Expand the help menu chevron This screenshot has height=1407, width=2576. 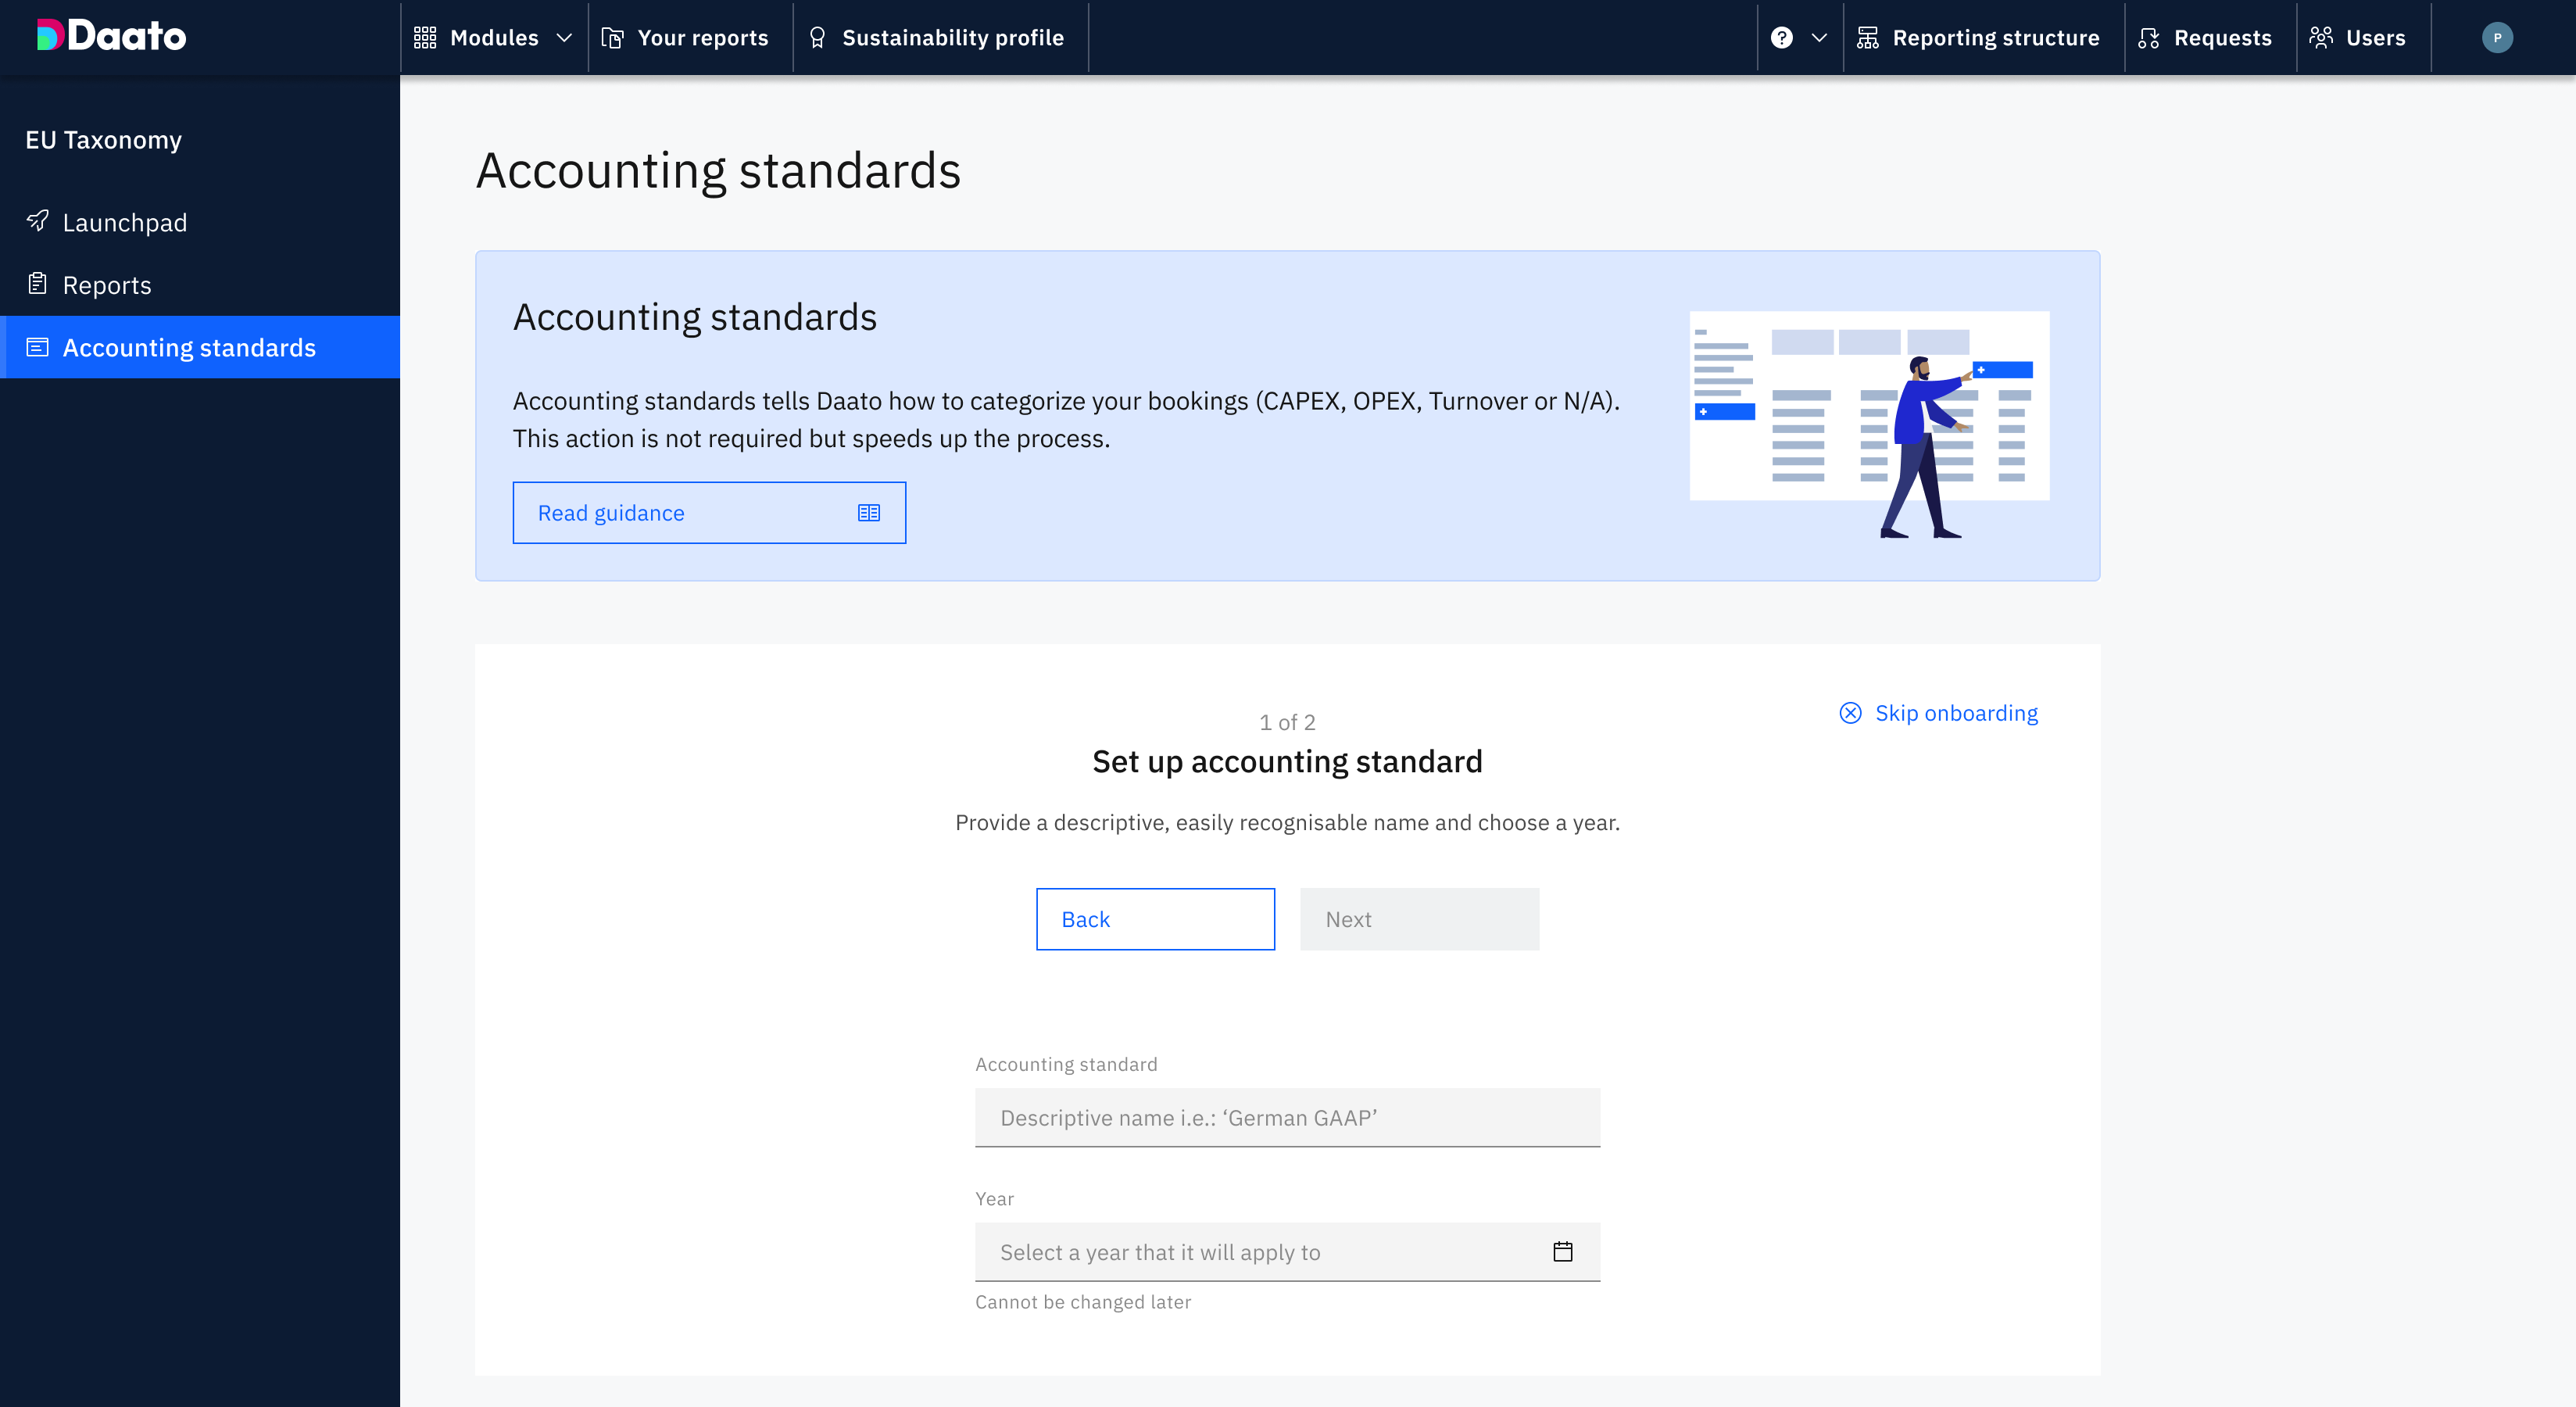[x=1819, y=38]
